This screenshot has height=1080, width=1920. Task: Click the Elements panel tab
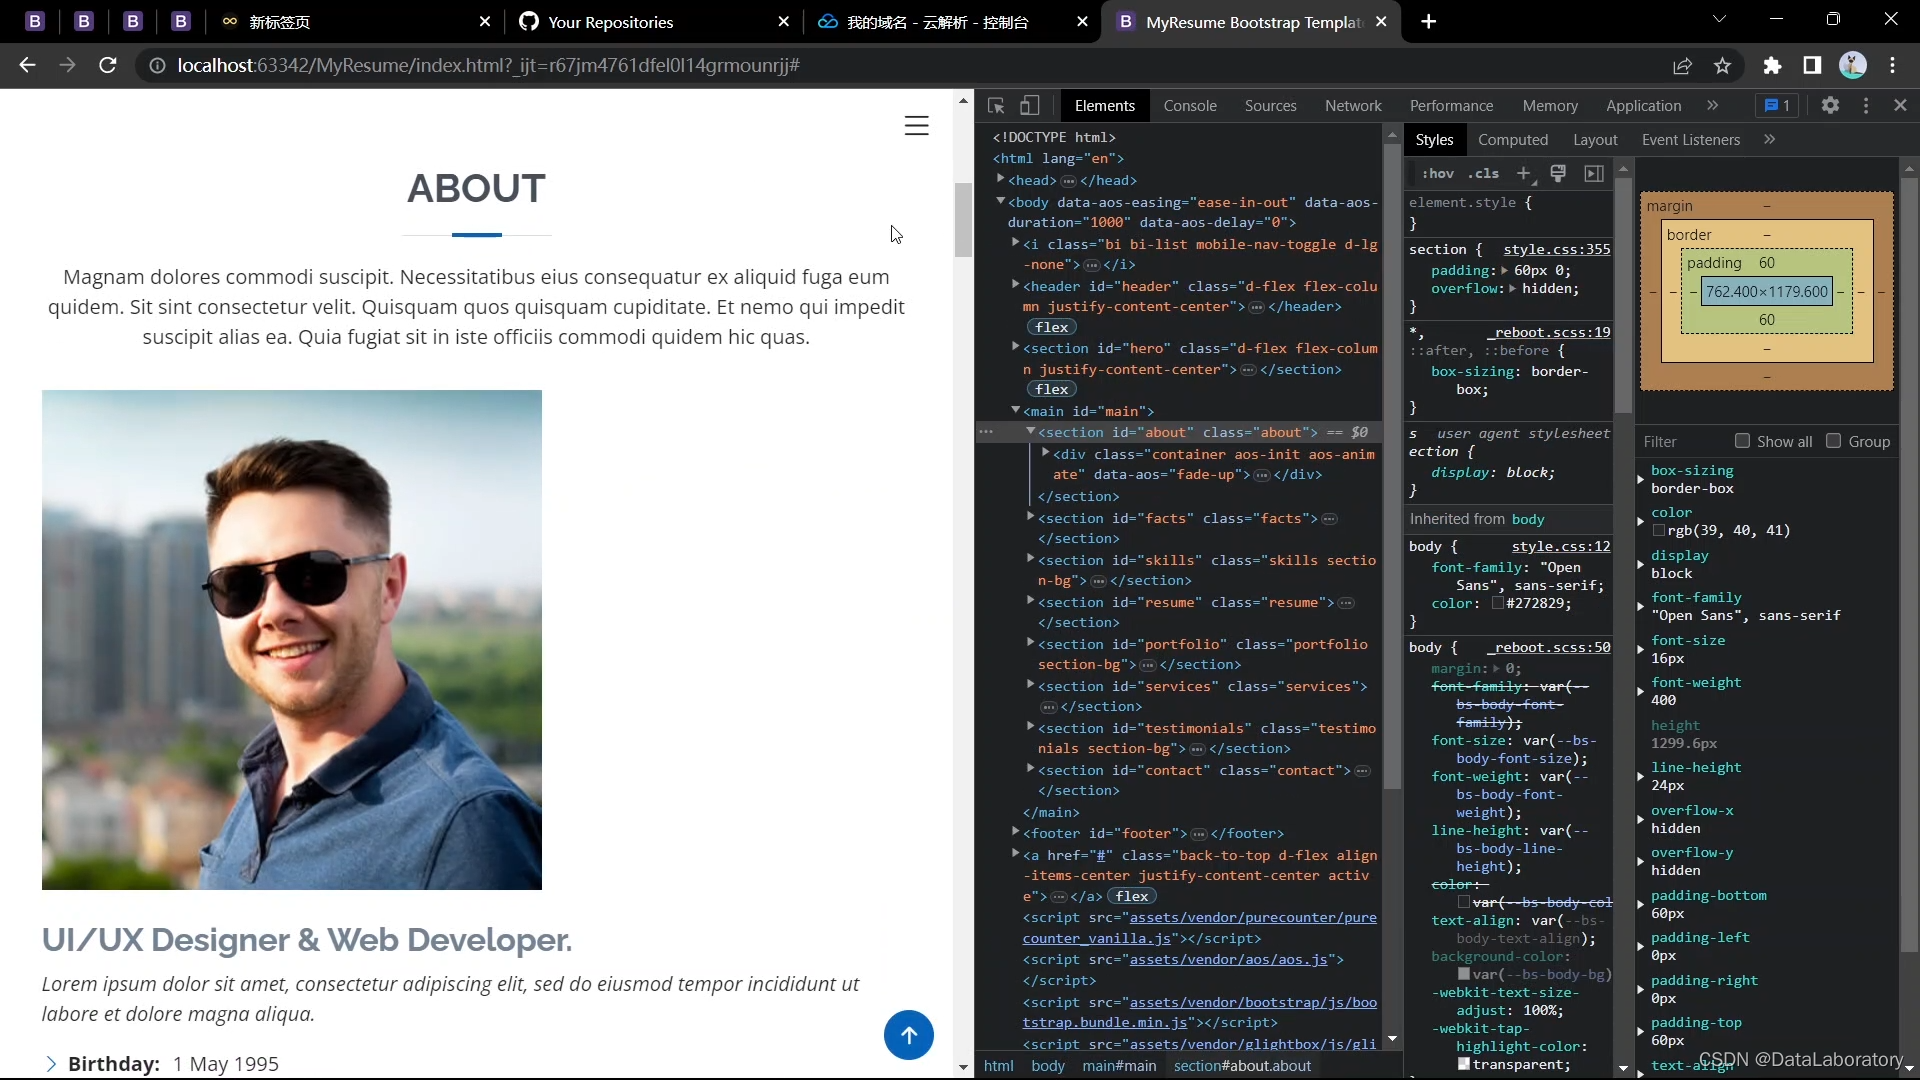click(x=1105, y=104)
